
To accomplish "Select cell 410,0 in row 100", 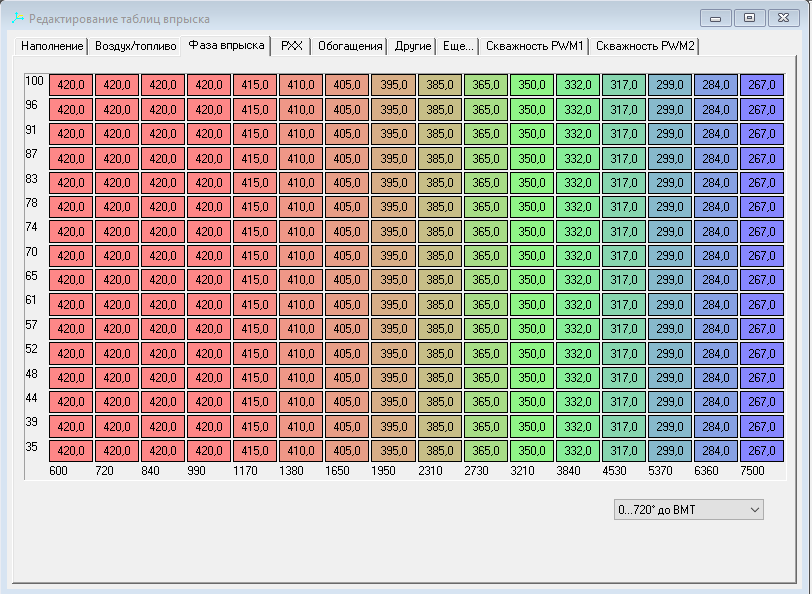I will pos(301,85).
